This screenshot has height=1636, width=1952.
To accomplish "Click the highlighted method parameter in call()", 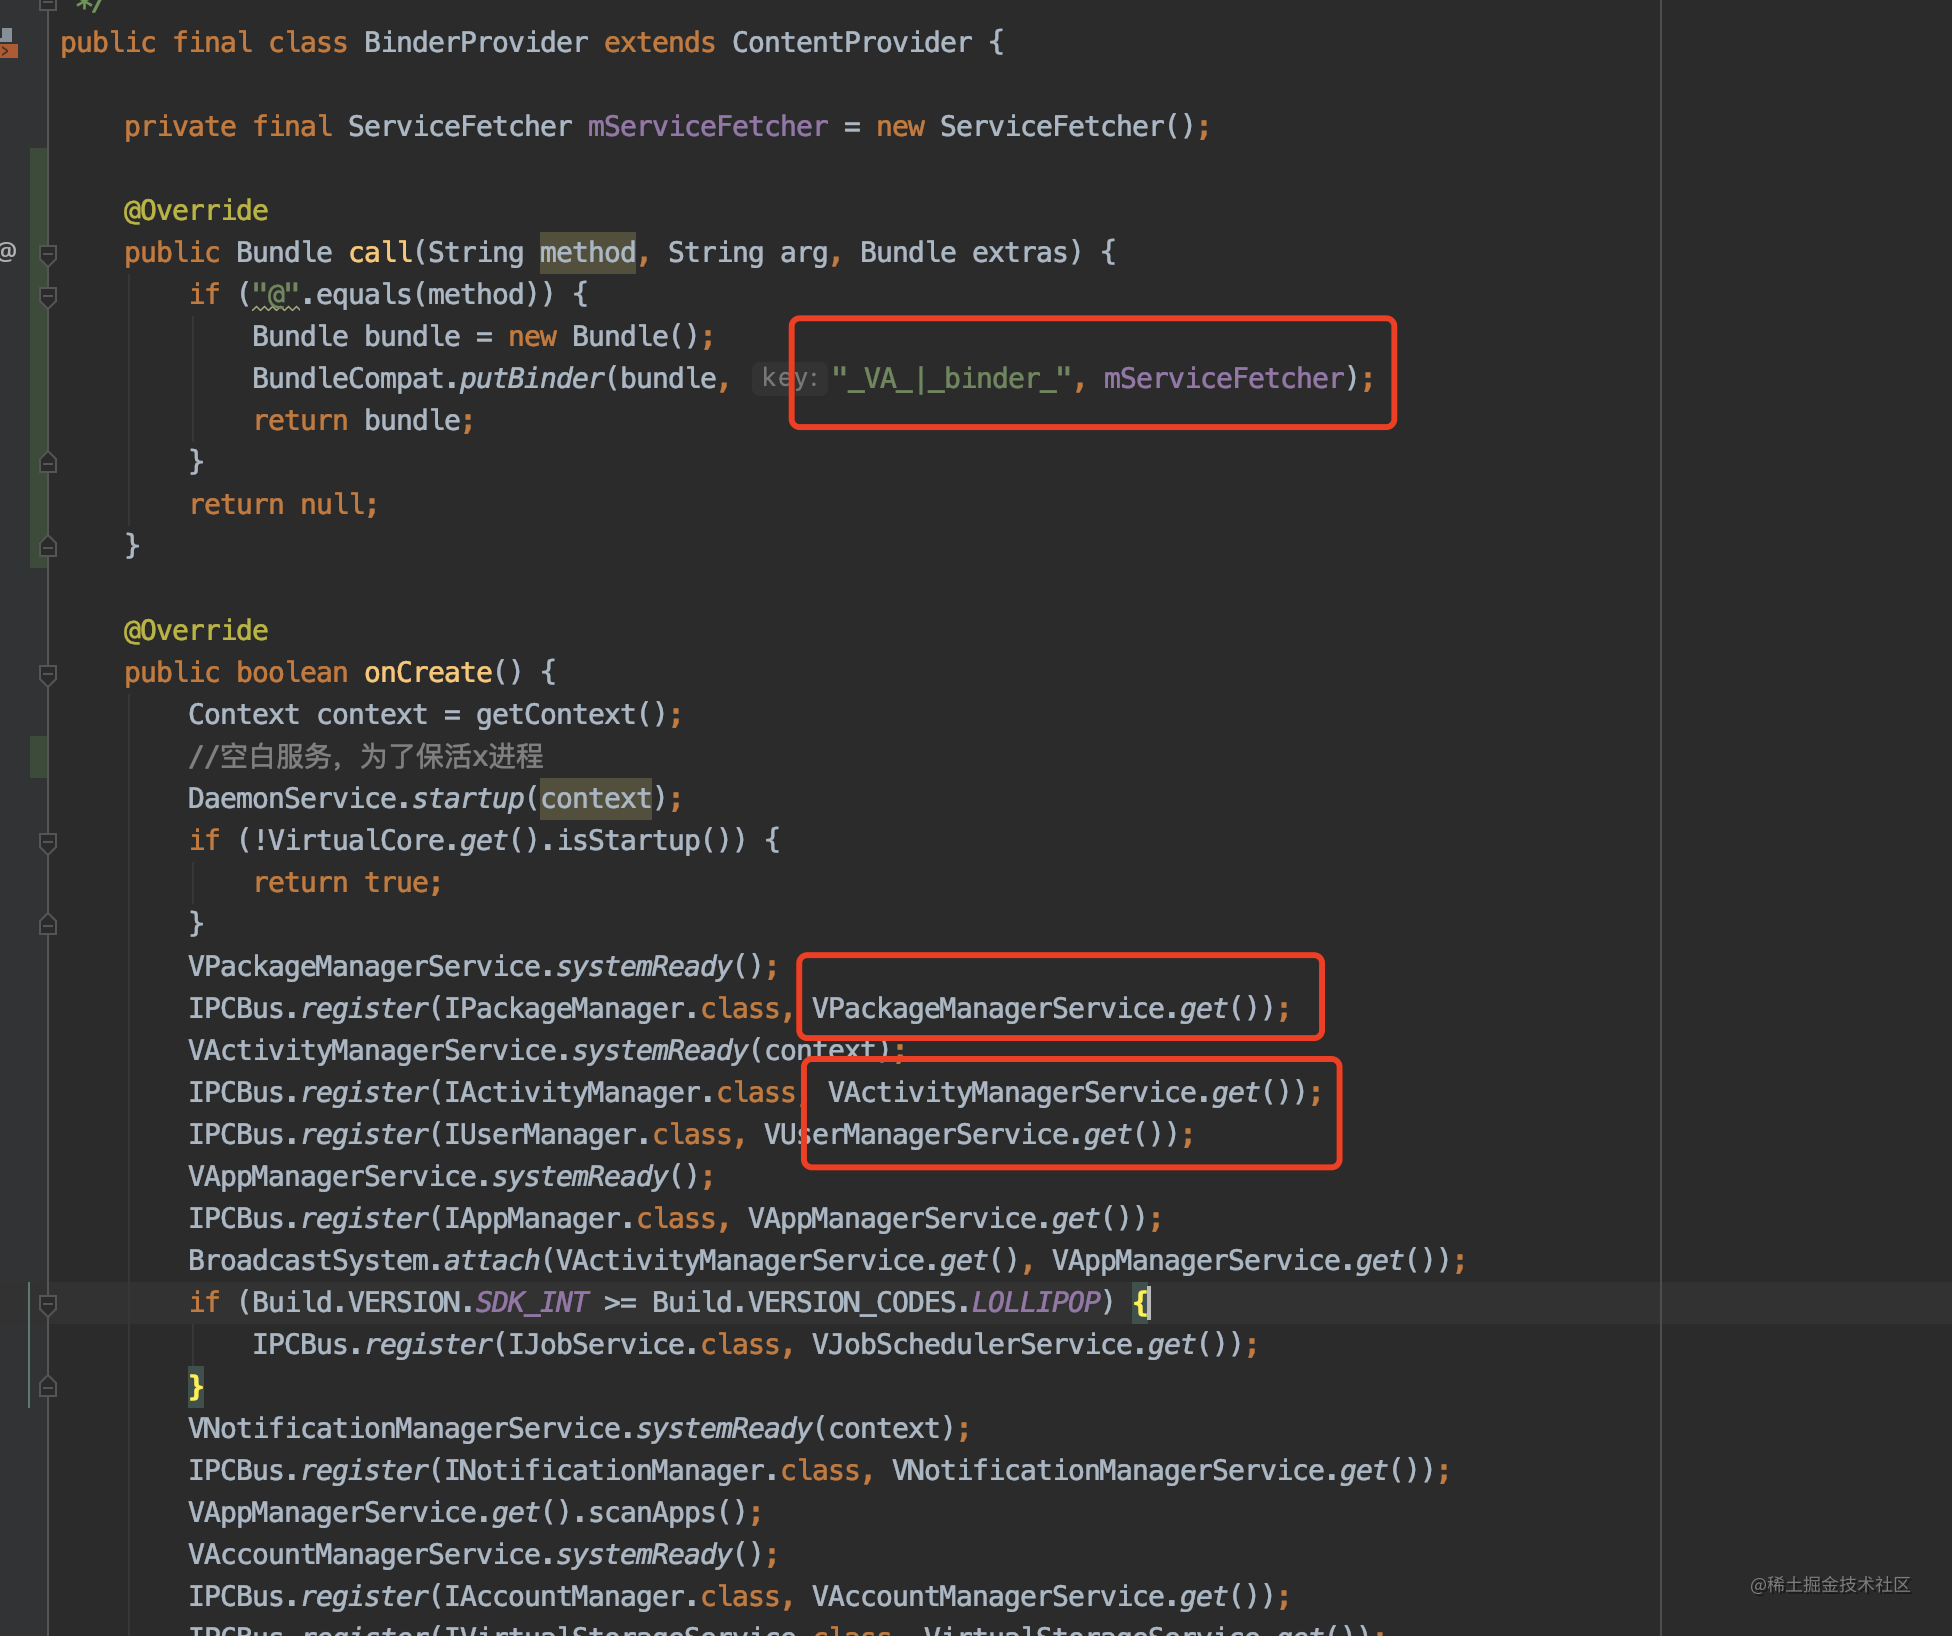I will [x=588, y=252].
